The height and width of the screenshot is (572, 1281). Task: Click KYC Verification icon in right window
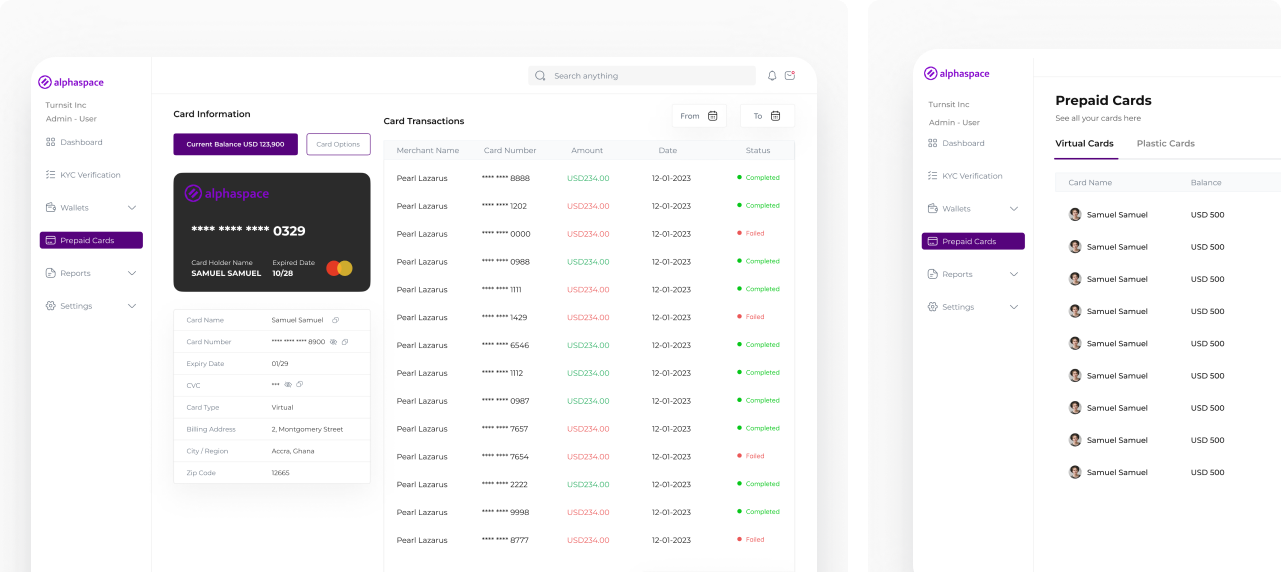coord(933,176)
